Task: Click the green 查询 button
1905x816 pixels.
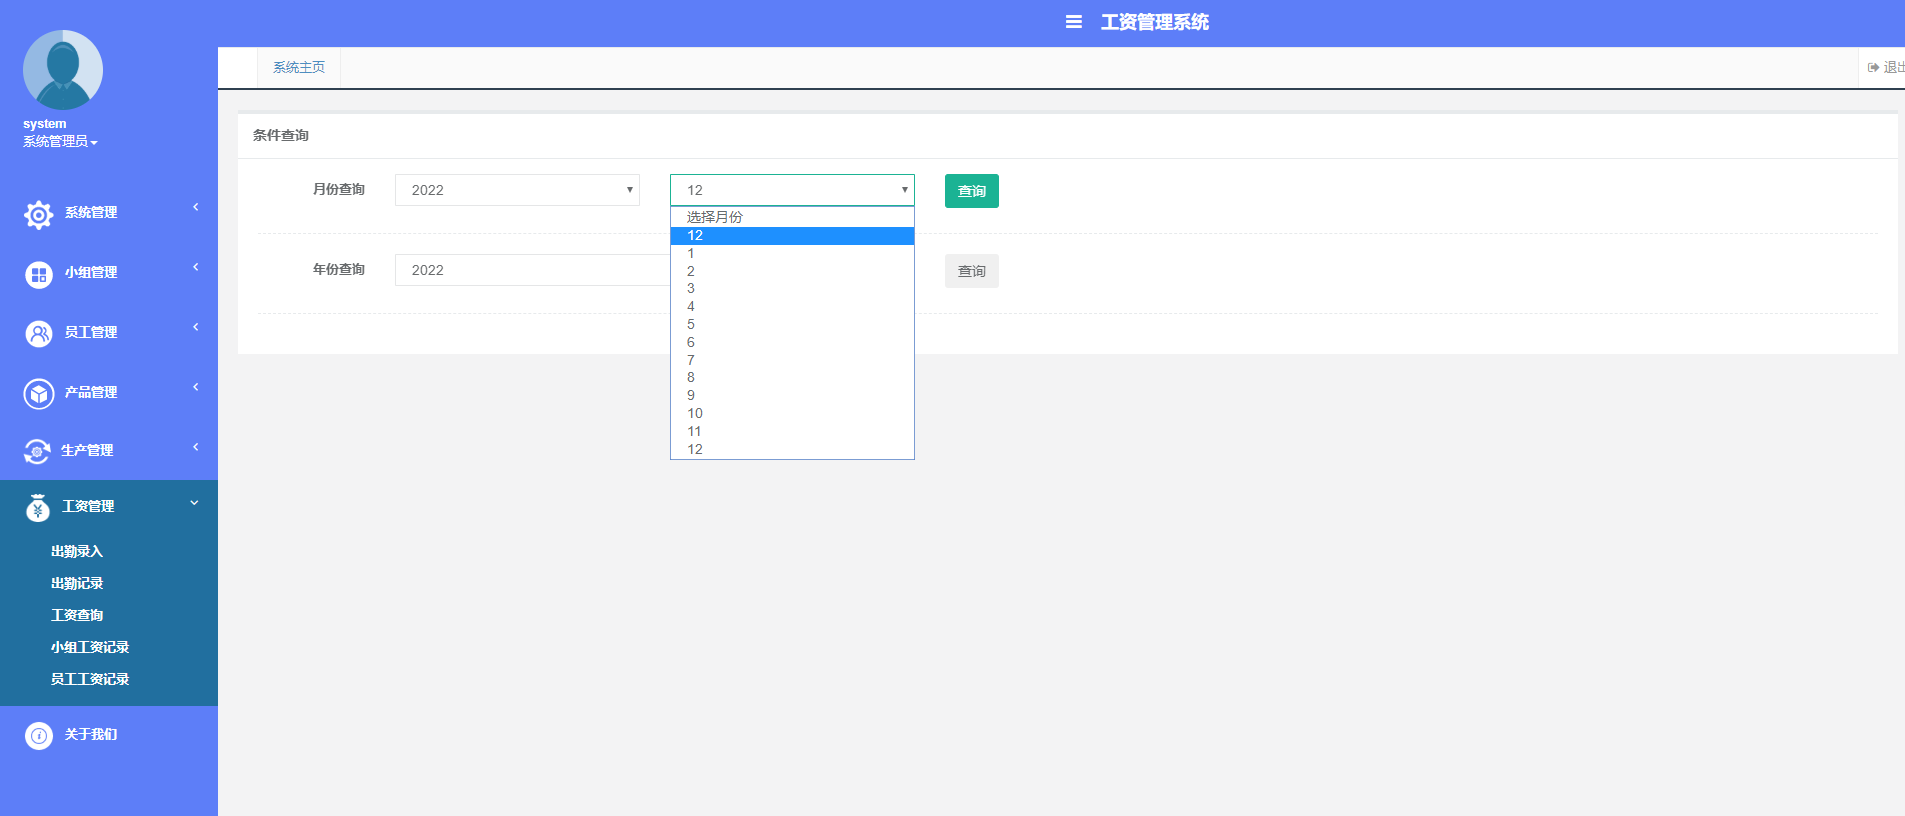Action: (x=972, y=191)
